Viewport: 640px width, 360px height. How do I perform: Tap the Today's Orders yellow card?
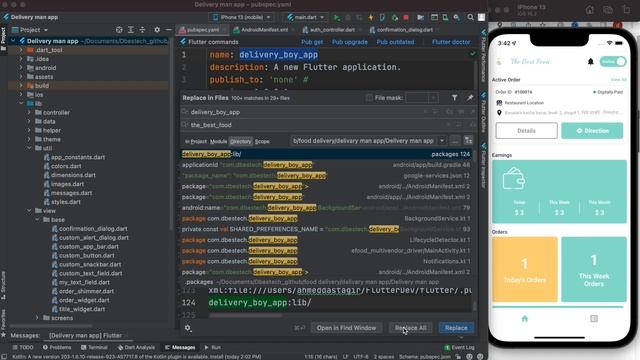525,269
